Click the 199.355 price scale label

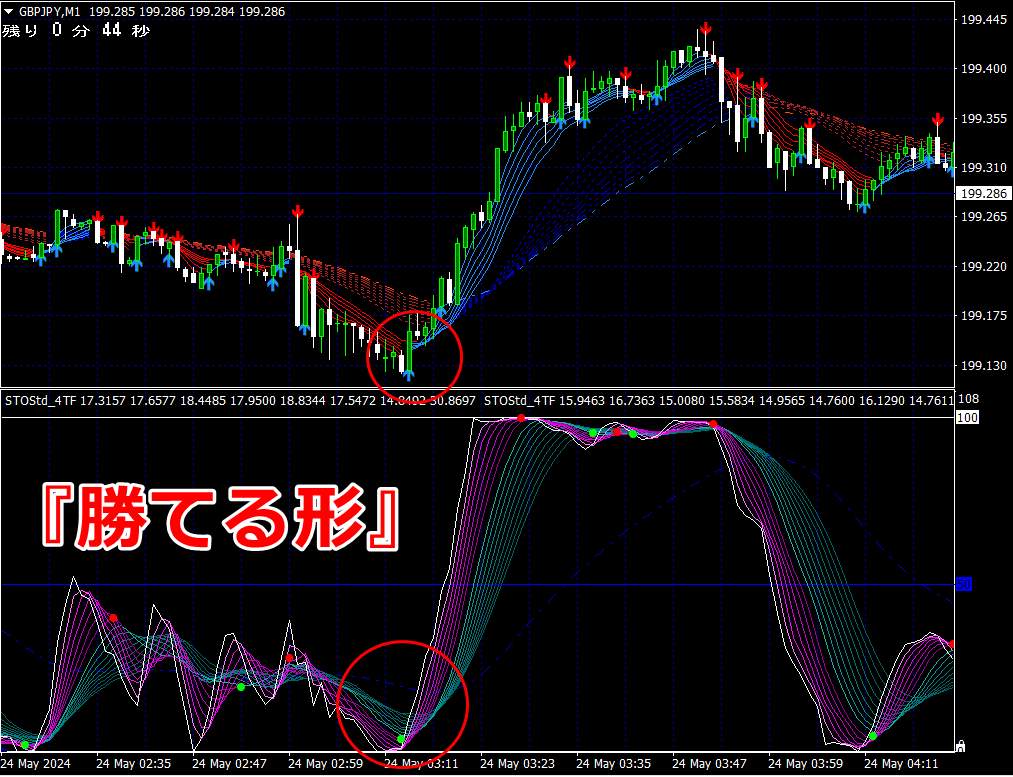pyautogui.click(x=984, y=119)
